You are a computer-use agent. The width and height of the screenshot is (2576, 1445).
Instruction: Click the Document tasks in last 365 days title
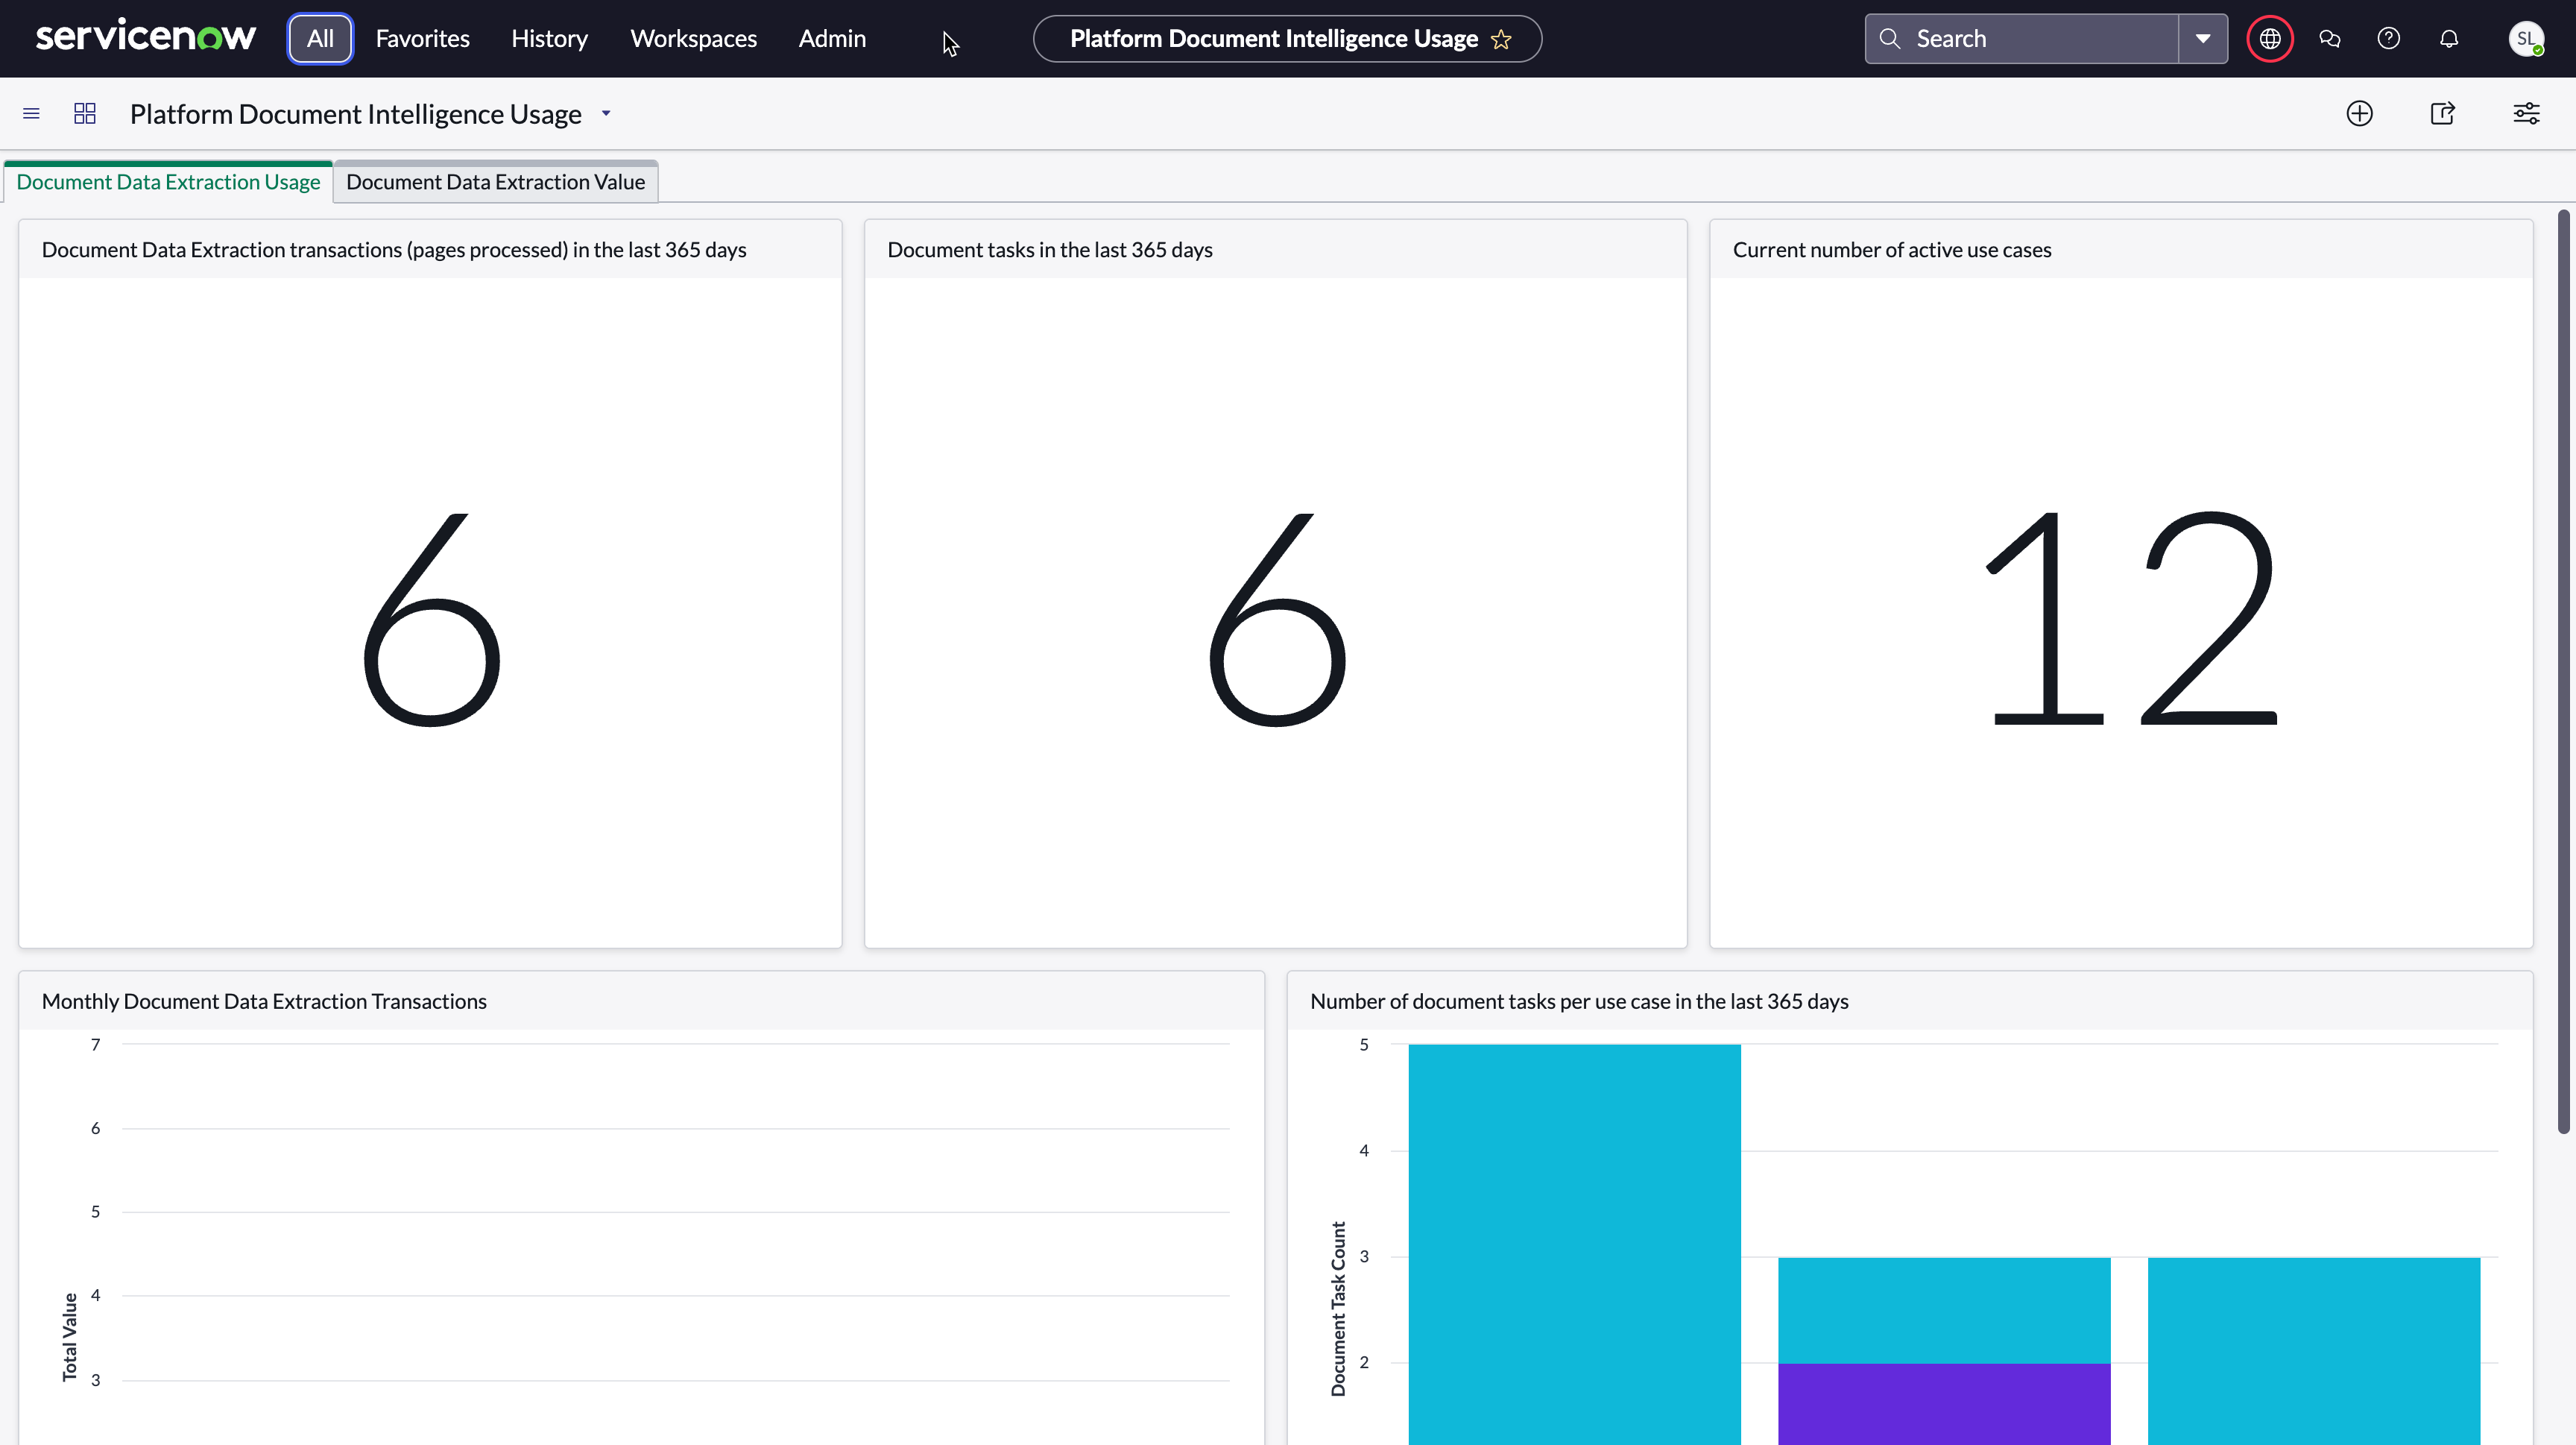tap(1050, 250)
